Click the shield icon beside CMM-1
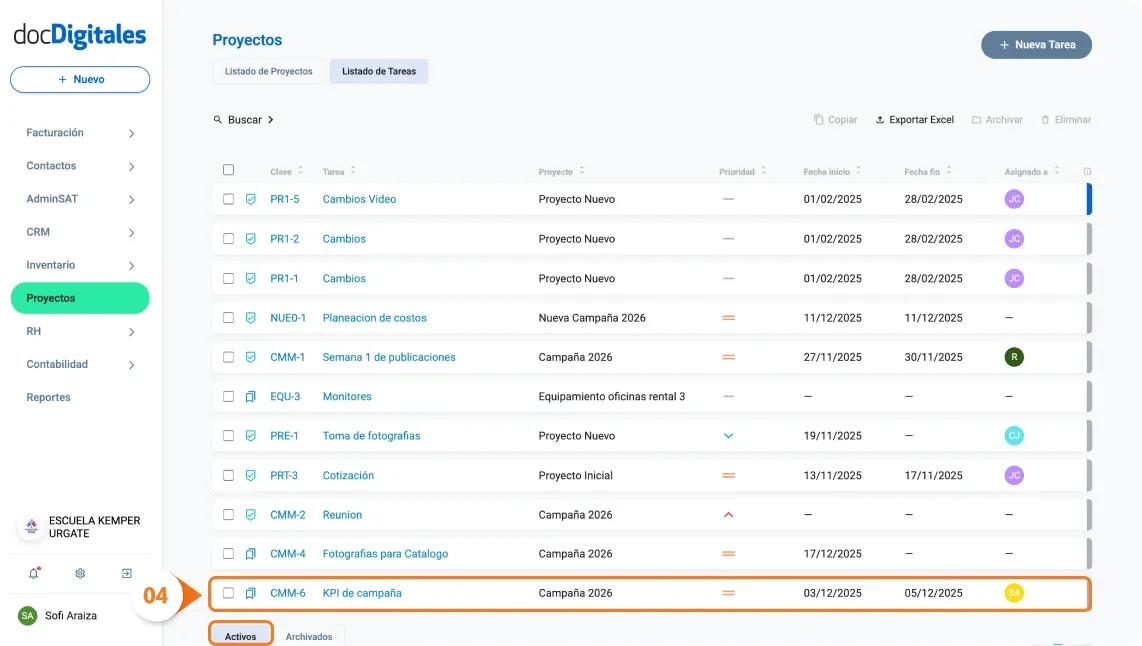This screenshot has width=1142, height=646. [249, 356]
